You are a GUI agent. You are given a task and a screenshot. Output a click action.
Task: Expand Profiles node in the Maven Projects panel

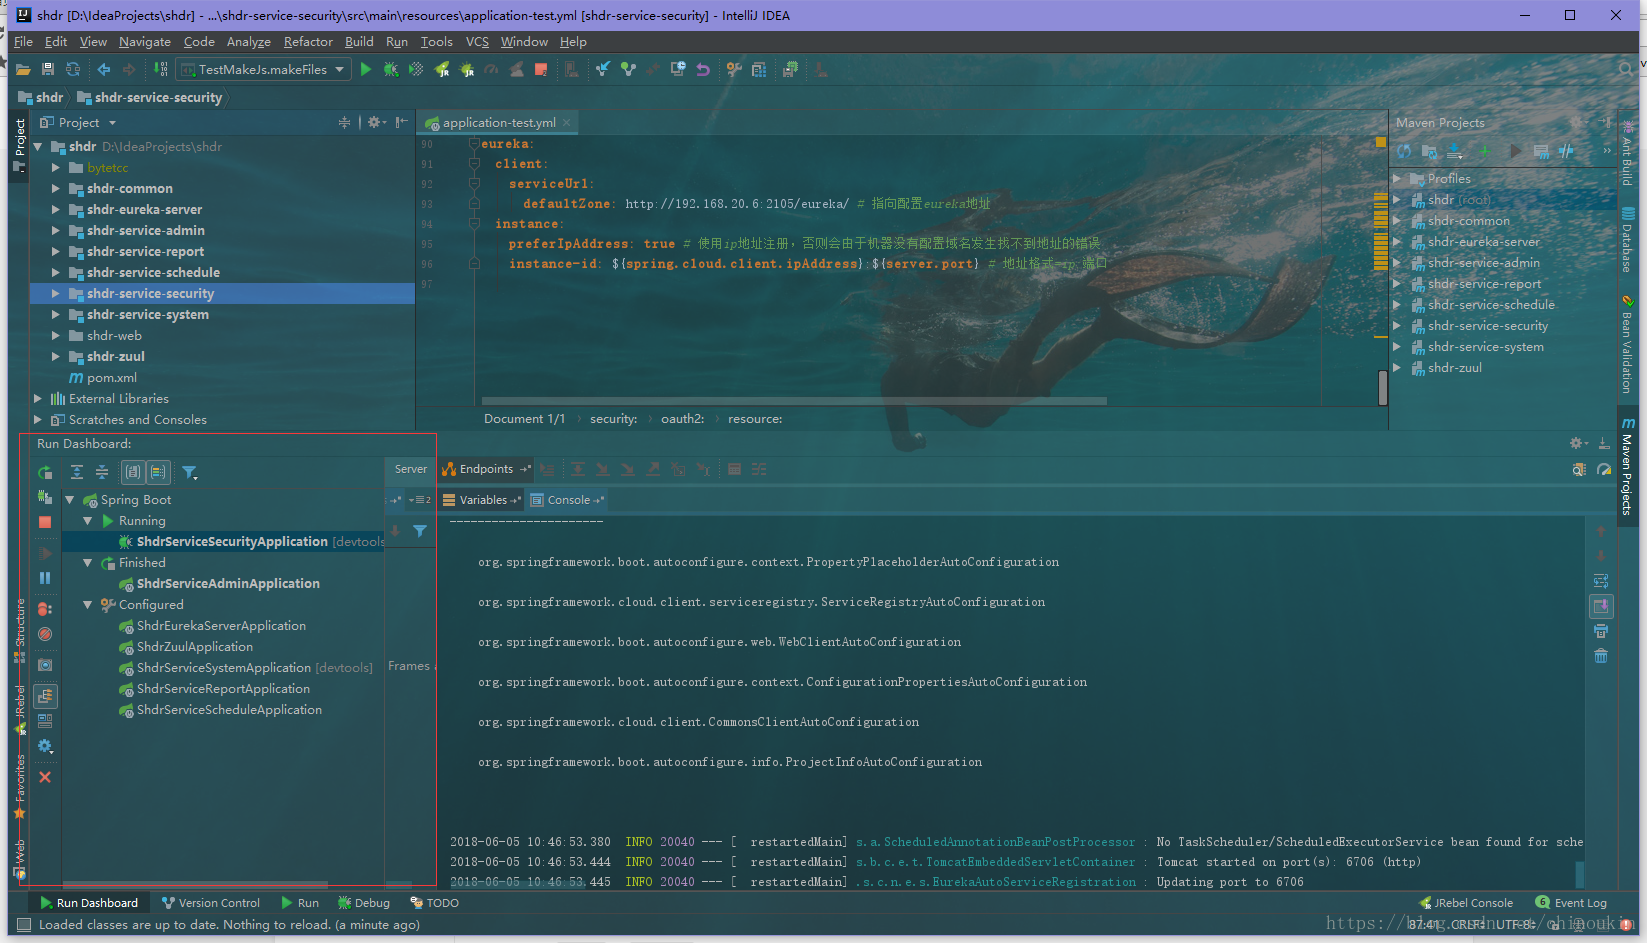[x=1397, y=178]
